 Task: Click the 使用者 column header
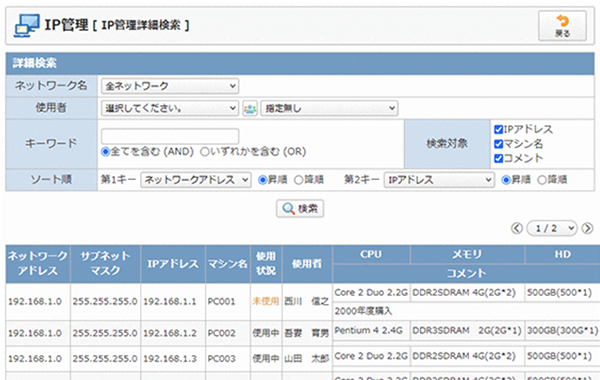tap(307, 264)
